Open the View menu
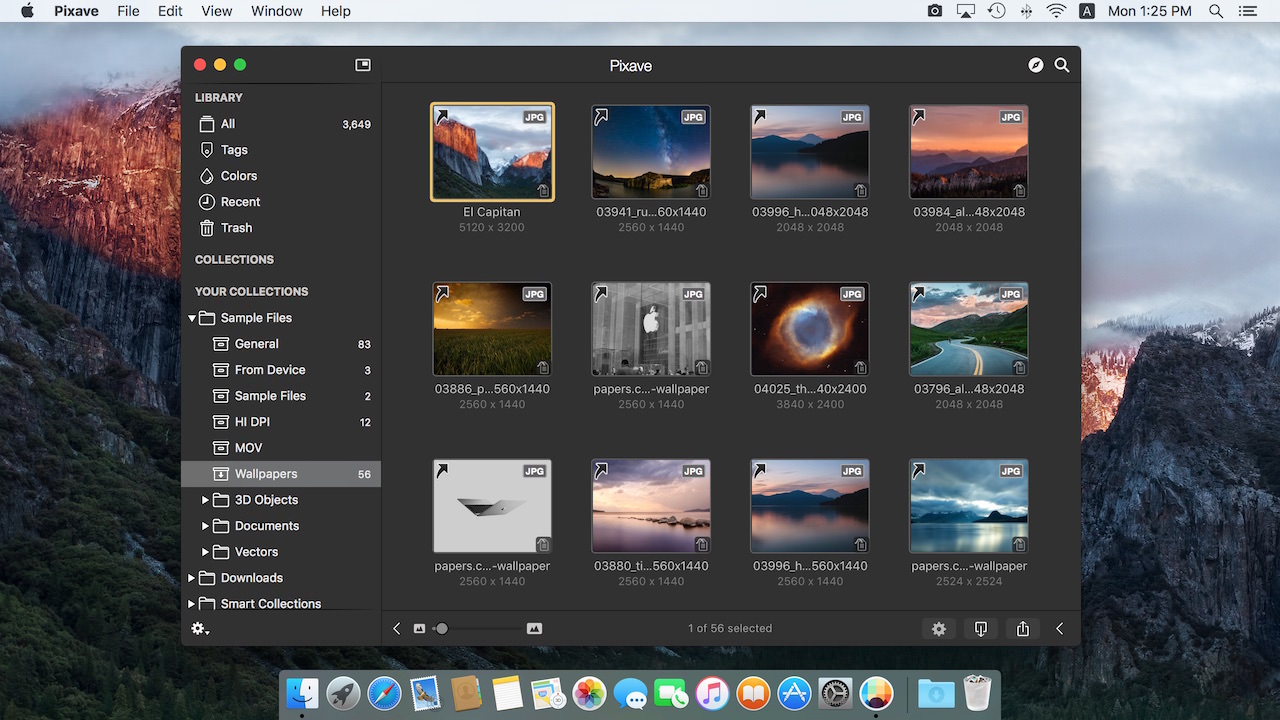This screenshot has width=1280, height=720. tap(217, 11)
